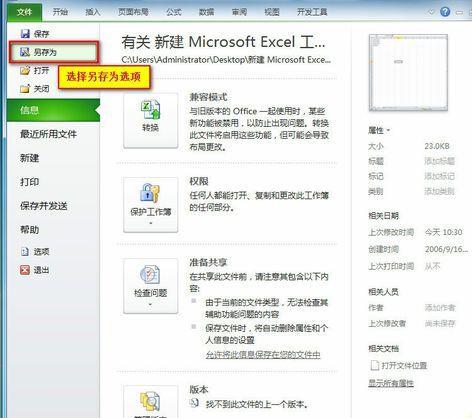
Task: Click the 准备共享 heading
Action: coord(208,262)
